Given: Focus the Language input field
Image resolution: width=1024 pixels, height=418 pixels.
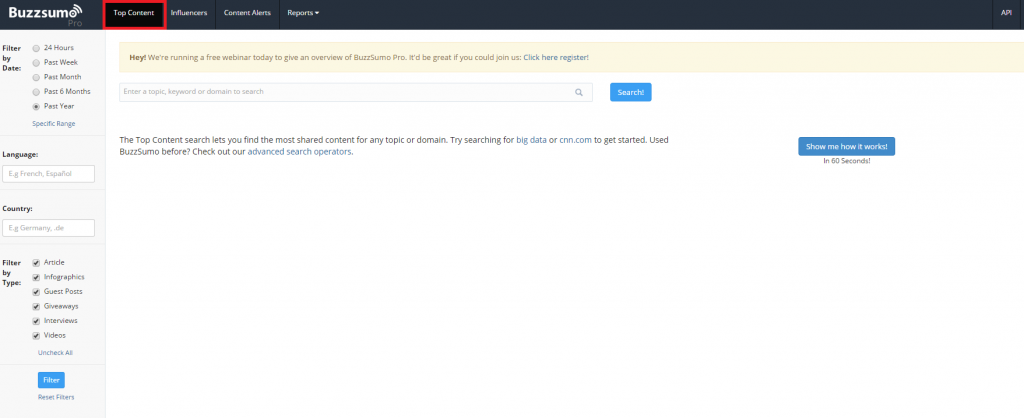Looking at the screenshot, I should point(49,174).
